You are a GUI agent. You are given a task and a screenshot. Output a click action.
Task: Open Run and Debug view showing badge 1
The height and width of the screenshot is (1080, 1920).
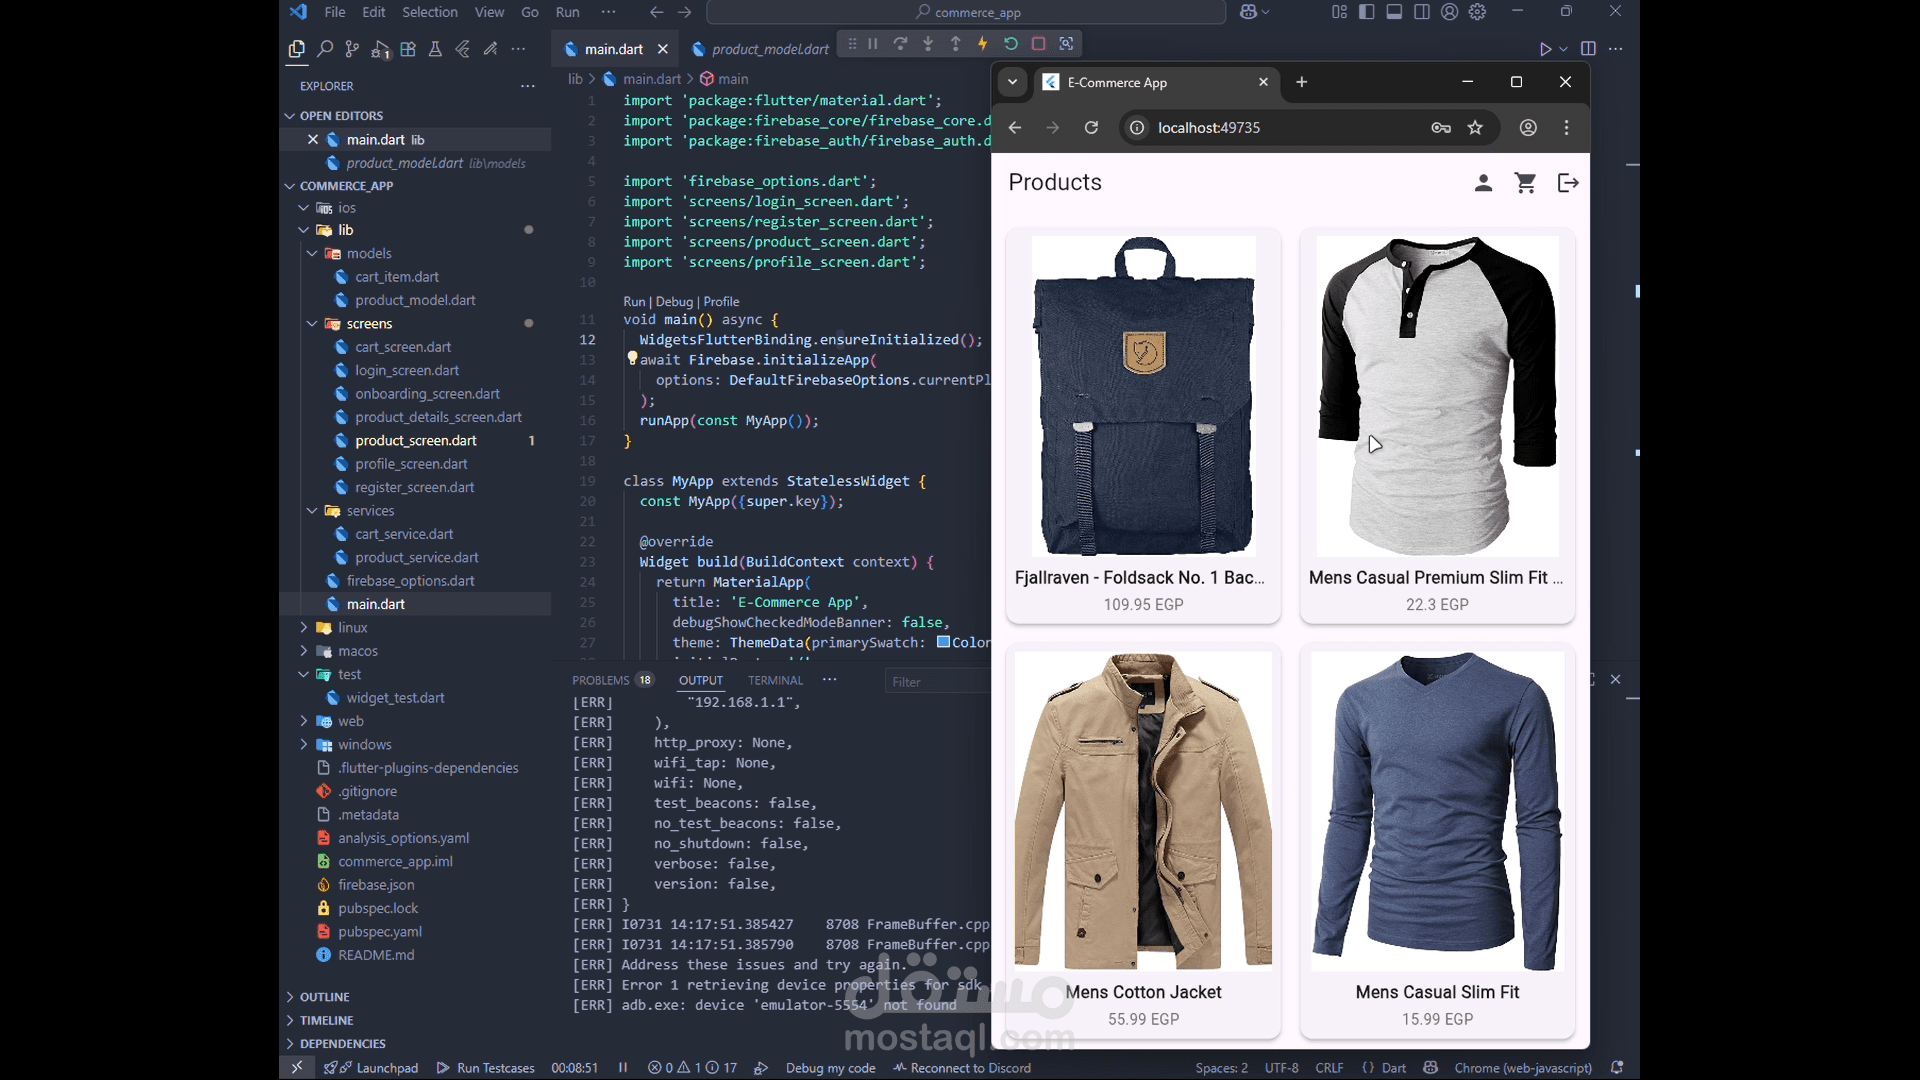coord(380,48)
